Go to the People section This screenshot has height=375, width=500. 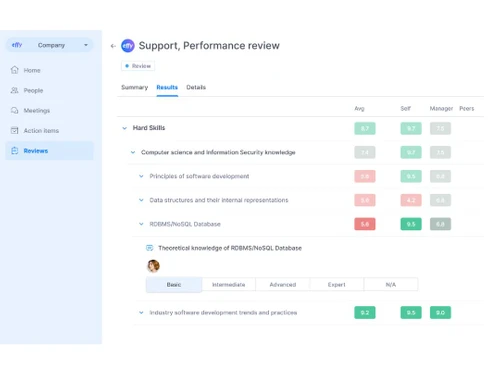point(33,90)
